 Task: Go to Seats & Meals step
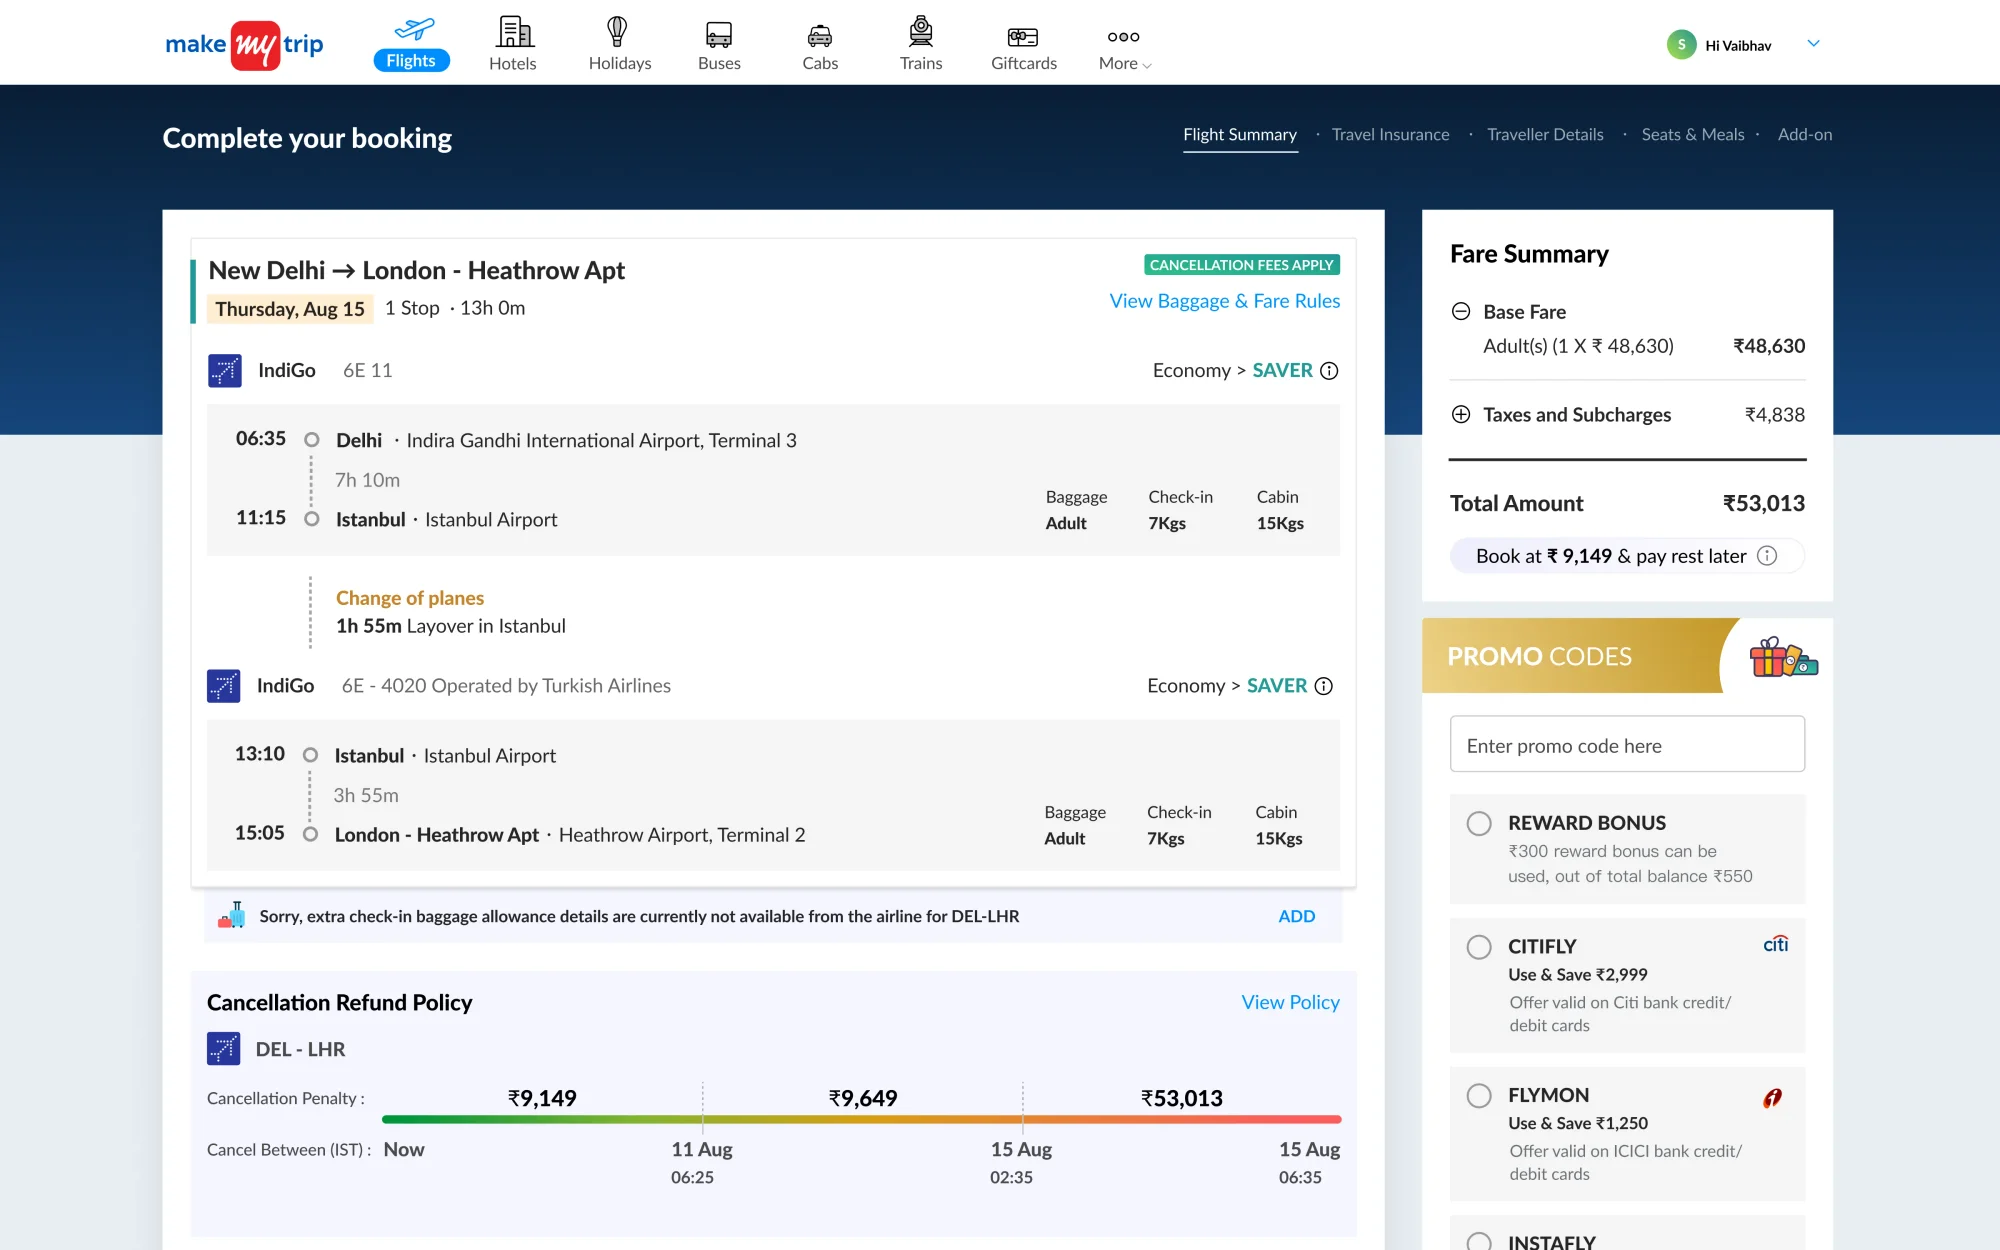[1692, 135]
